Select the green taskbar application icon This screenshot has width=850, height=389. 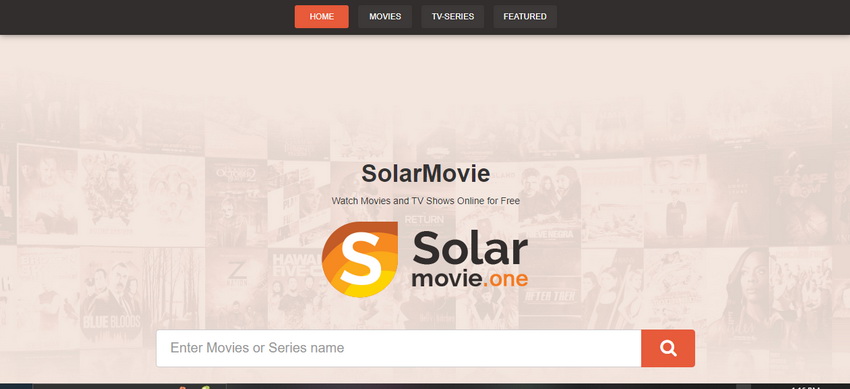point(206,387)
